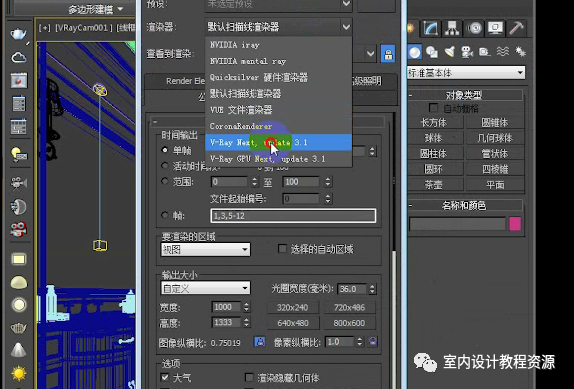The width and height of the screenshot is (574, 389).
Task: Click the gray camera icon in left toolbar
Action: (x=18, y=183)
